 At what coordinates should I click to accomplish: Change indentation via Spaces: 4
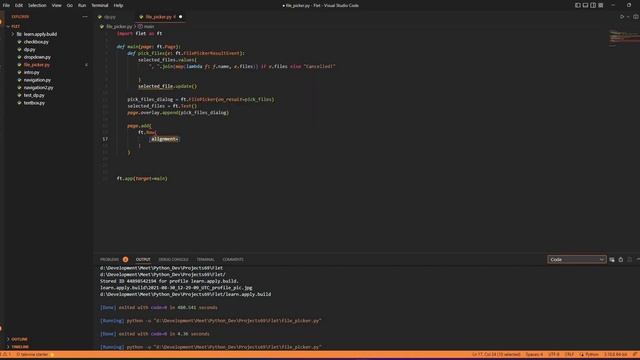tap(534, 355)
